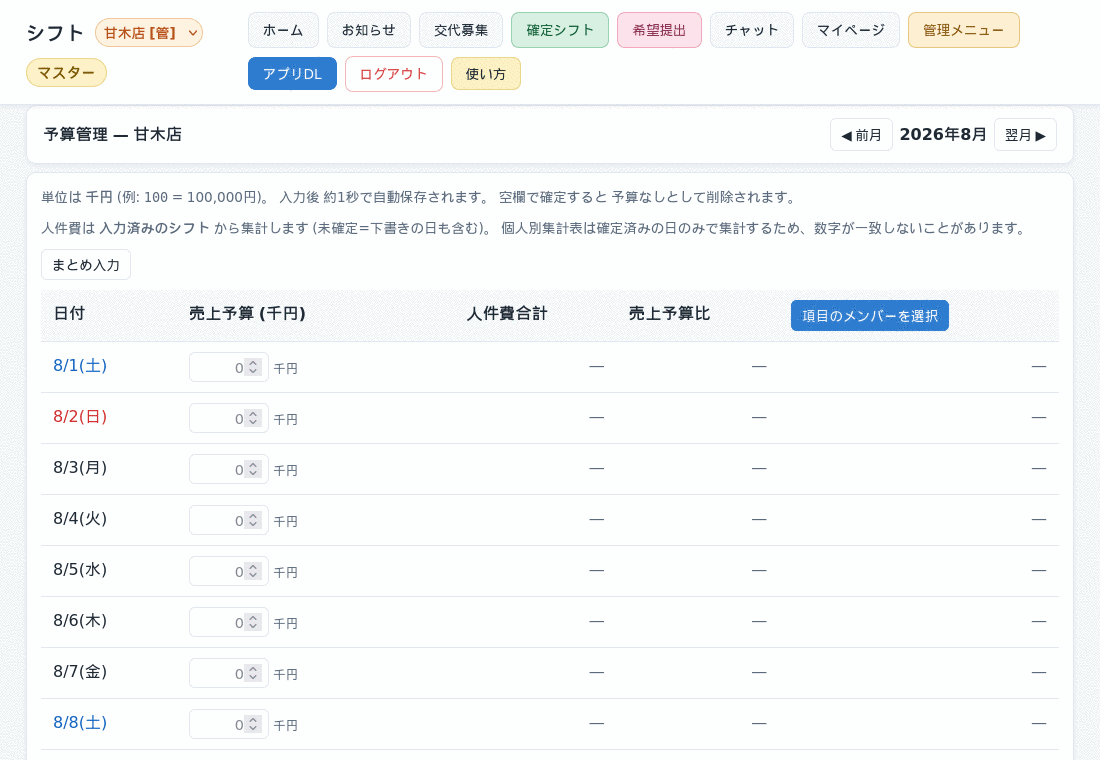Click the budget input for 8/7(金)
Viewport: 1100px width, 760px height.
229,673
